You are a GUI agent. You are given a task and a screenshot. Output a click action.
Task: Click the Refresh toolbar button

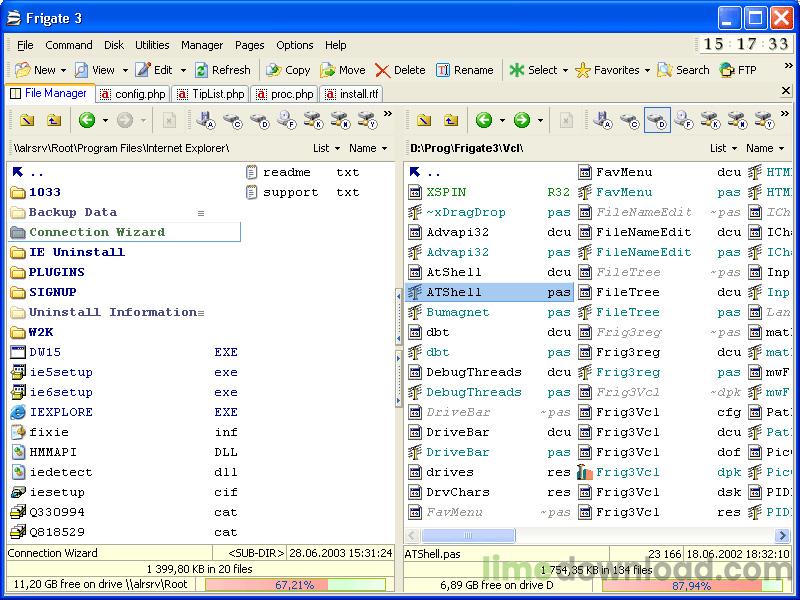click(222, 70)
